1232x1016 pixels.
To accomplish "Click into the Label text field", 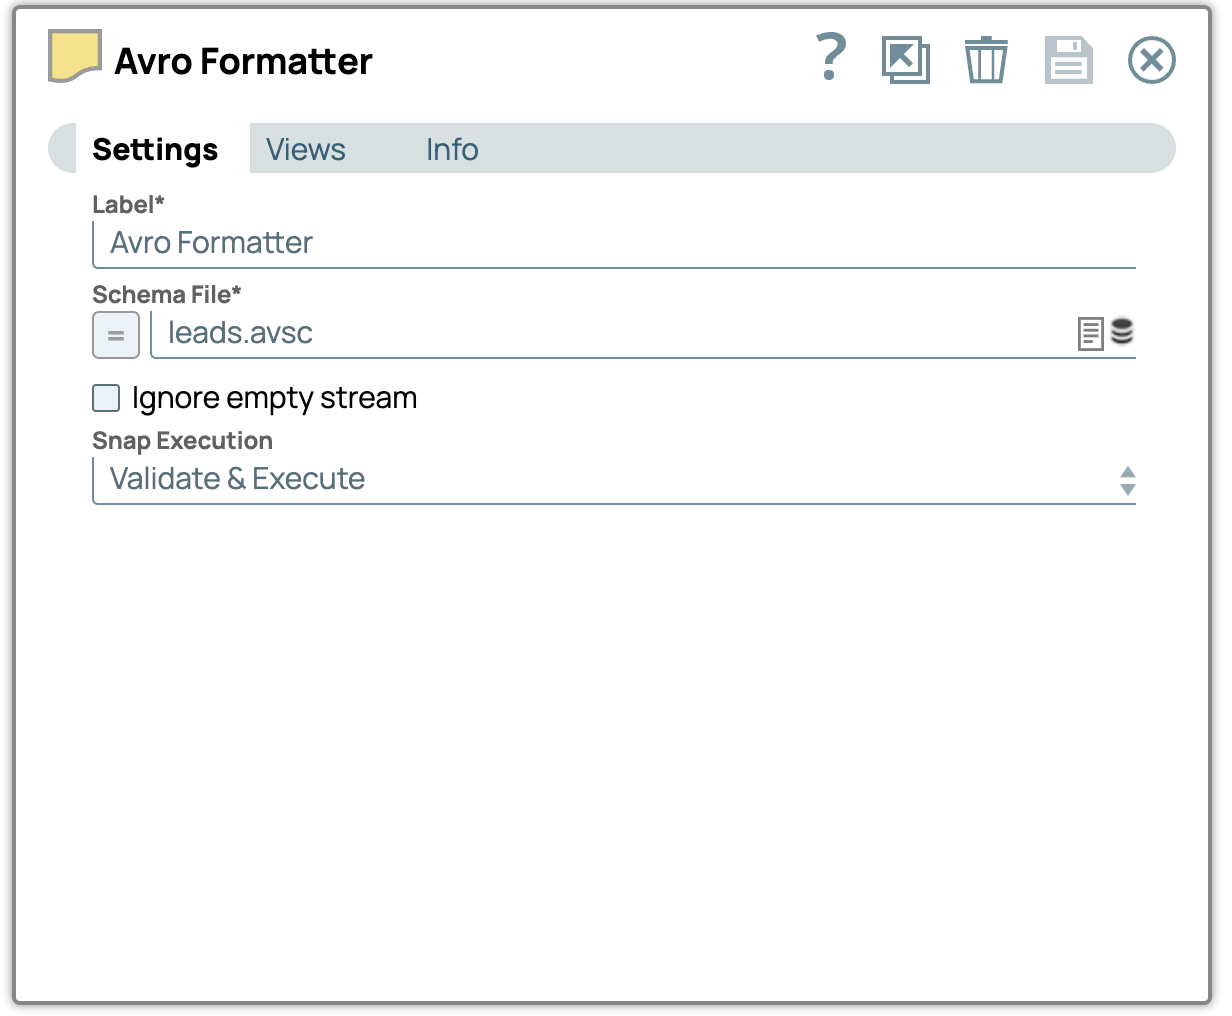I will [x=613, y=243].
